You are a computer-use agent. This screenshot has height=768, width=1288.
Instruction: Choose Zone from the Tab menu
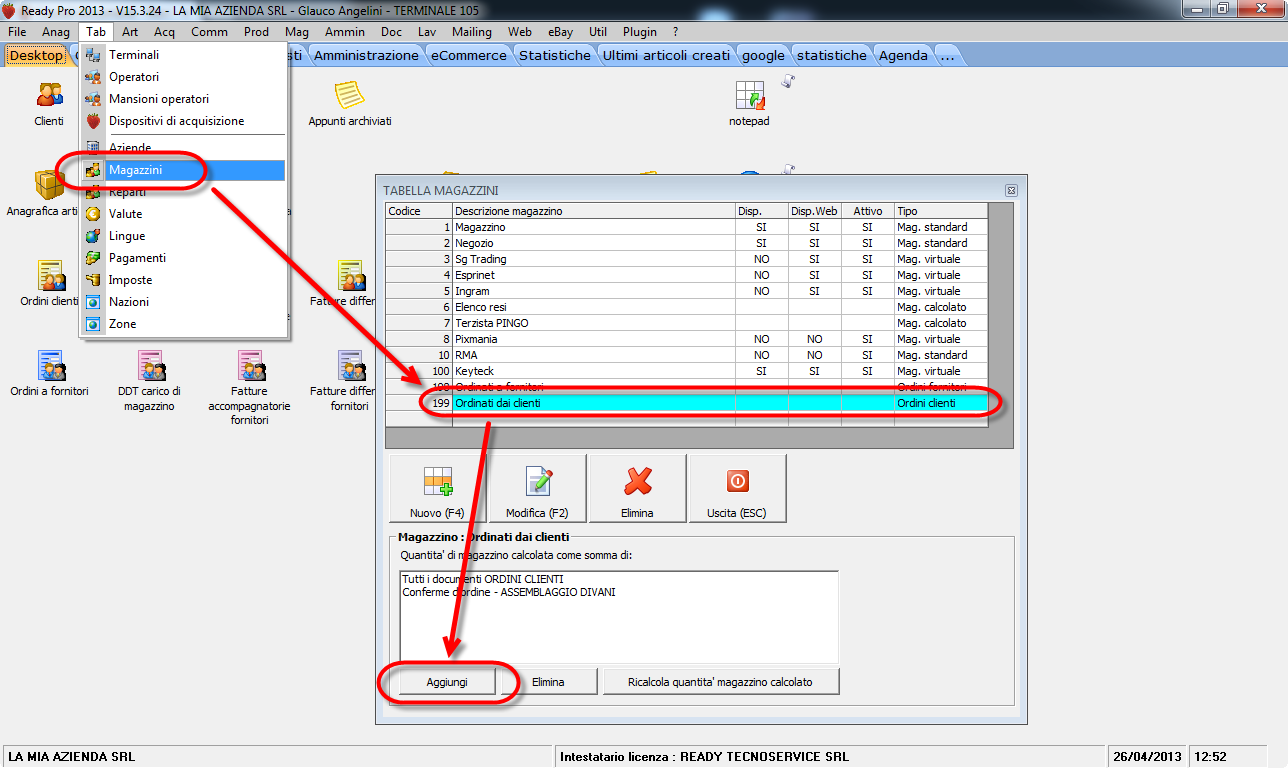tap(185, 324)
